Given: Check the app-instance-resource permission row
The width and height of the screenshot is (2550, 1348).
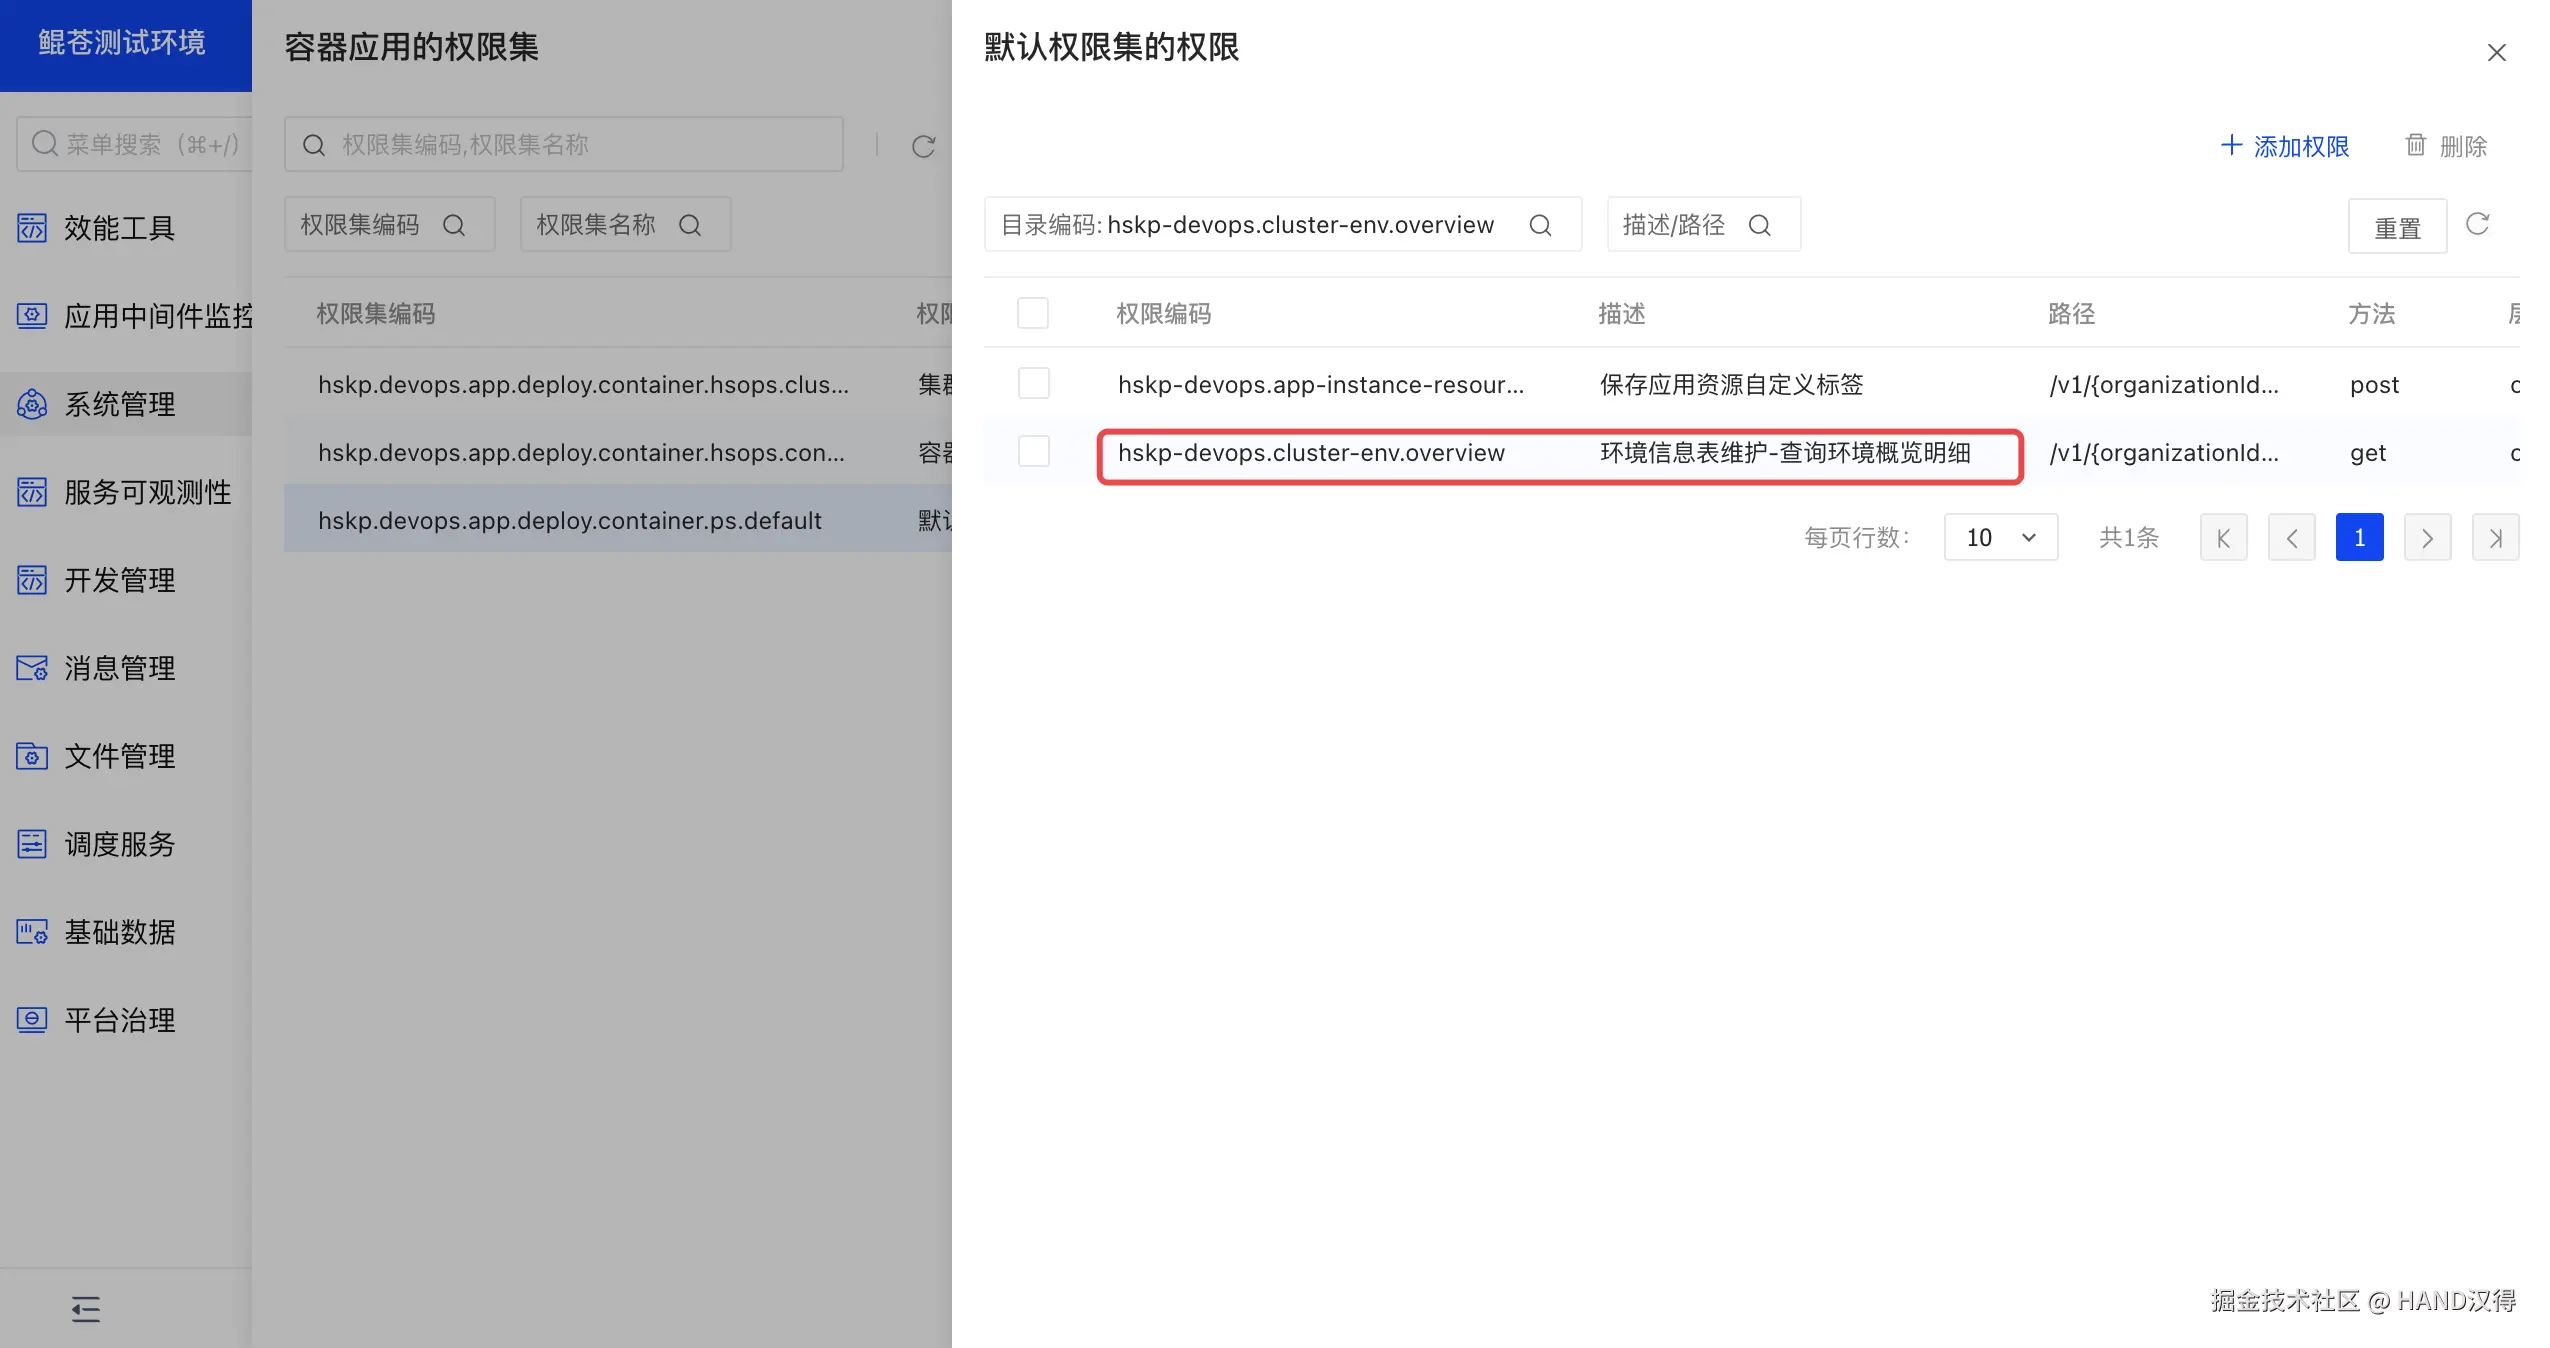Looking at the screenshot, I should tap(1033, 383).
